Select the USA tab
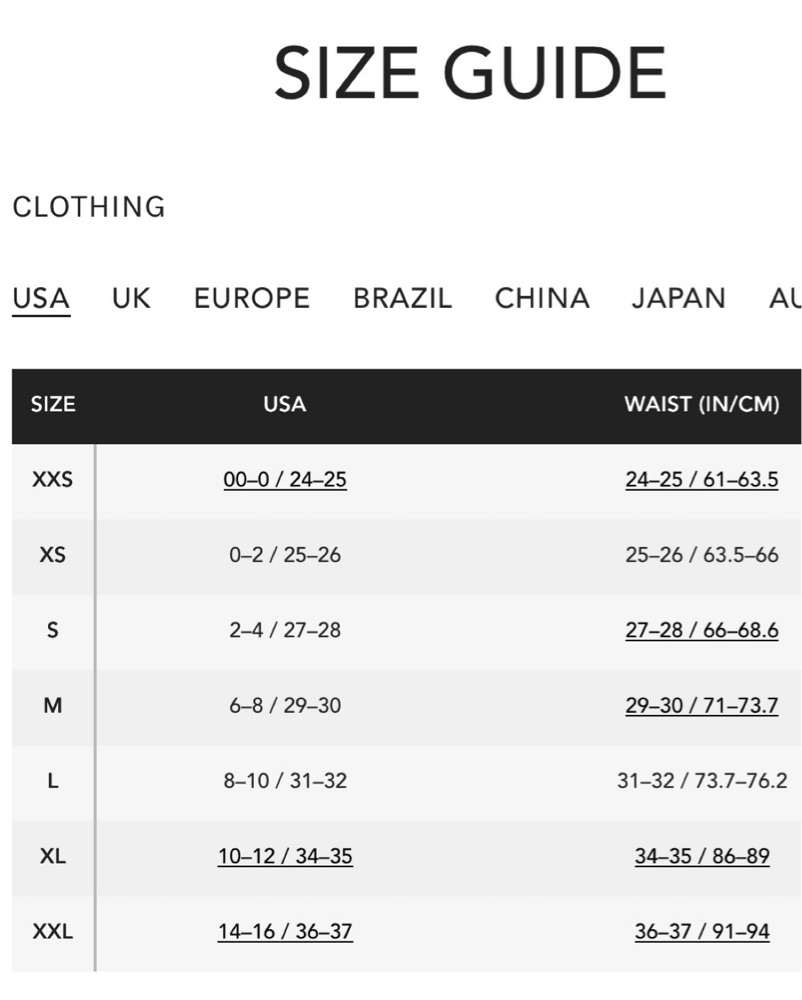This screenshot has width=802, height=1000. [x=41, y=298]
